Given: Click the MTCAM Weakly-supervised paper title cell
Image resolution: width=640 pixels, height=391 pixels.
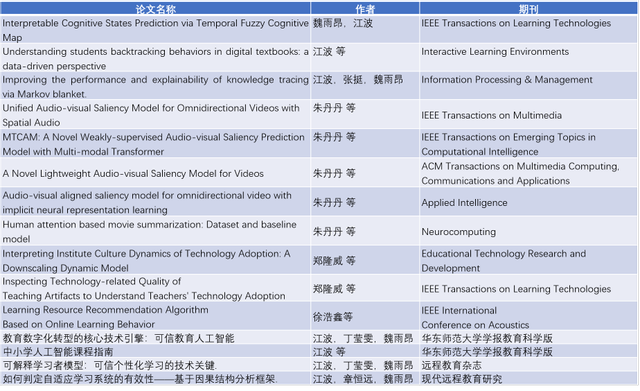Looking at the screenshot, I should tap(155, 144).
